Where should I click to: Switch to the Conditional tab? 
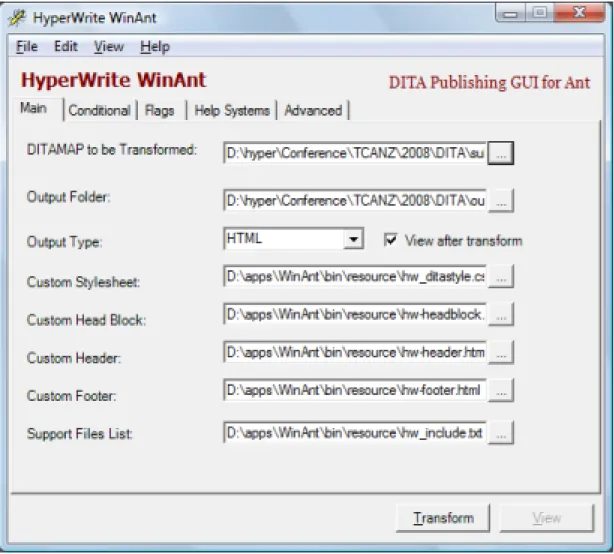click(99, 110)
